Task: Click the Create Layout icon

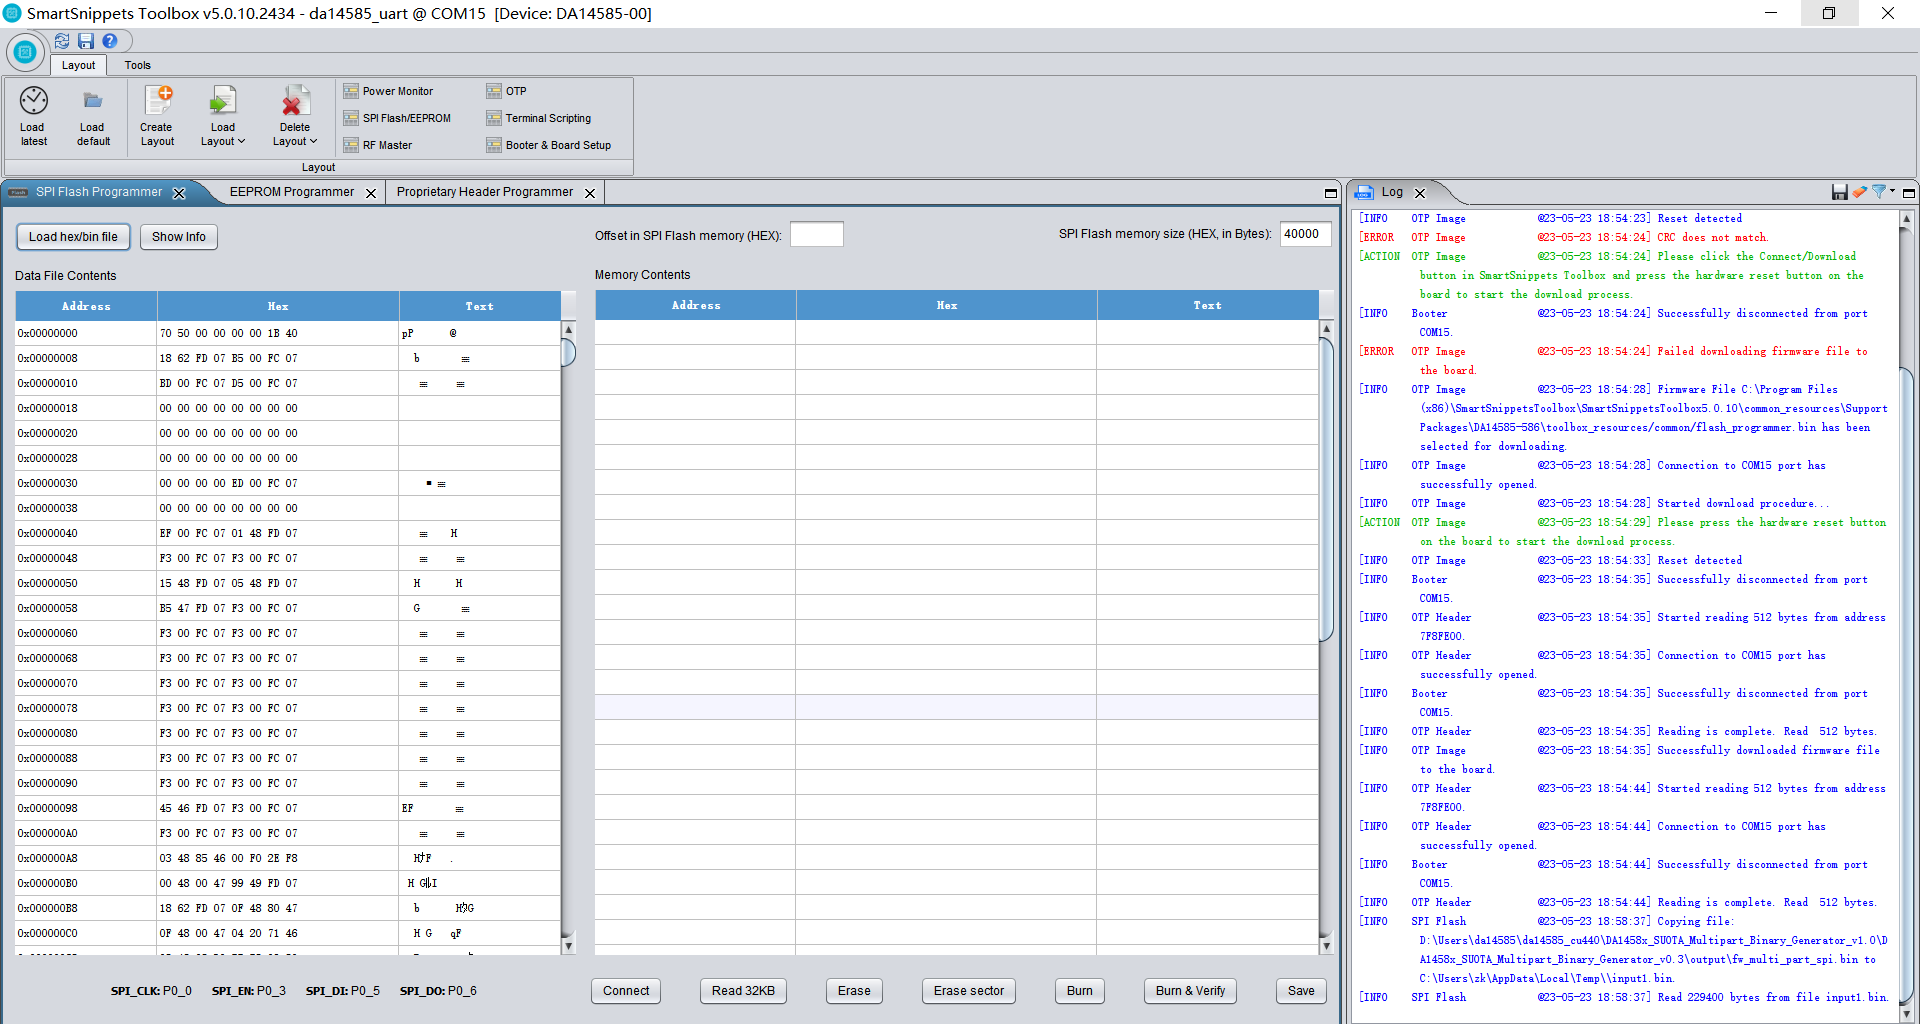Action: [x=158, y=101]
